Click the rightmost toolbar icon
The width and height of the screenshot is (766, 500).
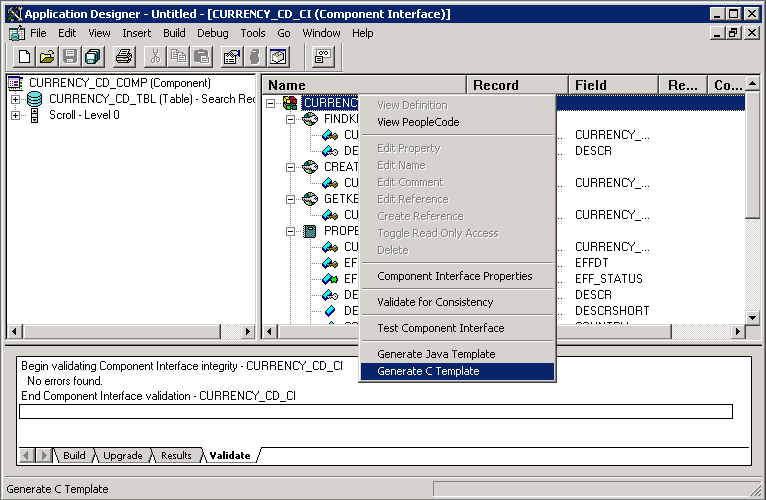tap(322, 57)
